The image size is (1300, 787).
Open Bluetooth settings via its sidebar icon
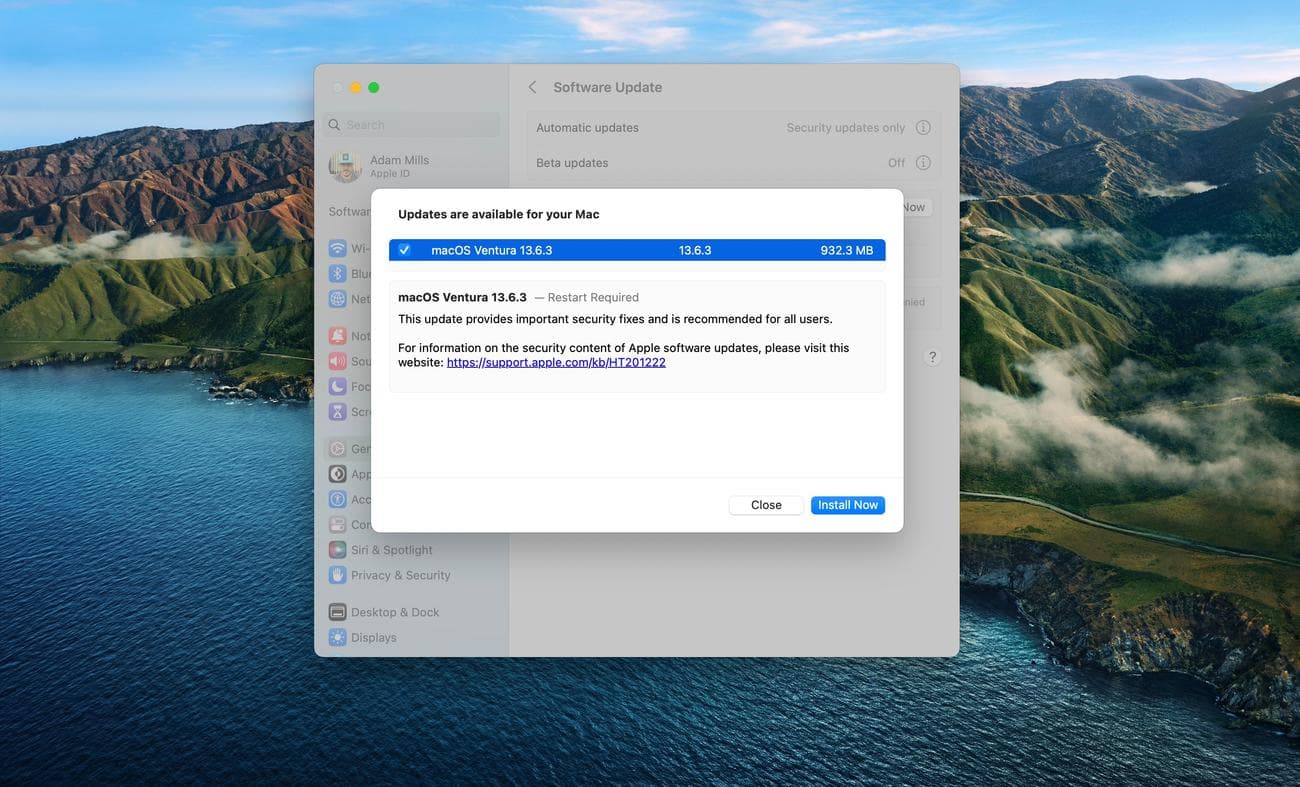(338, 274)
